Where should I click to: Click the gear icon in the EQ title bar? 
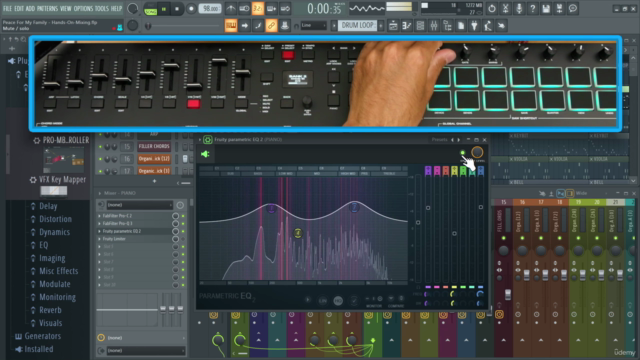[x=207, y=140]
